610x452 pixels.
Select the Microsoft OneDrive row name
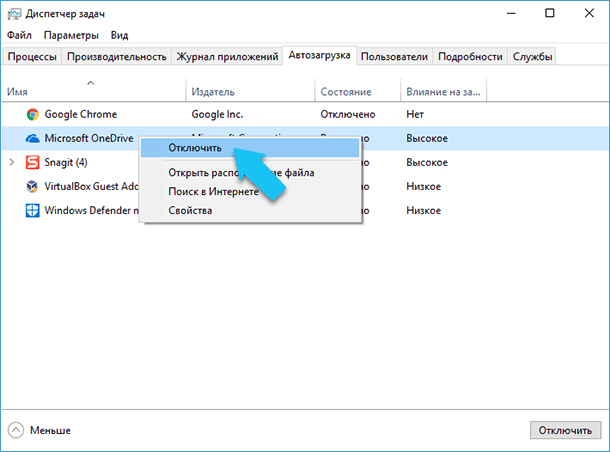89,138
